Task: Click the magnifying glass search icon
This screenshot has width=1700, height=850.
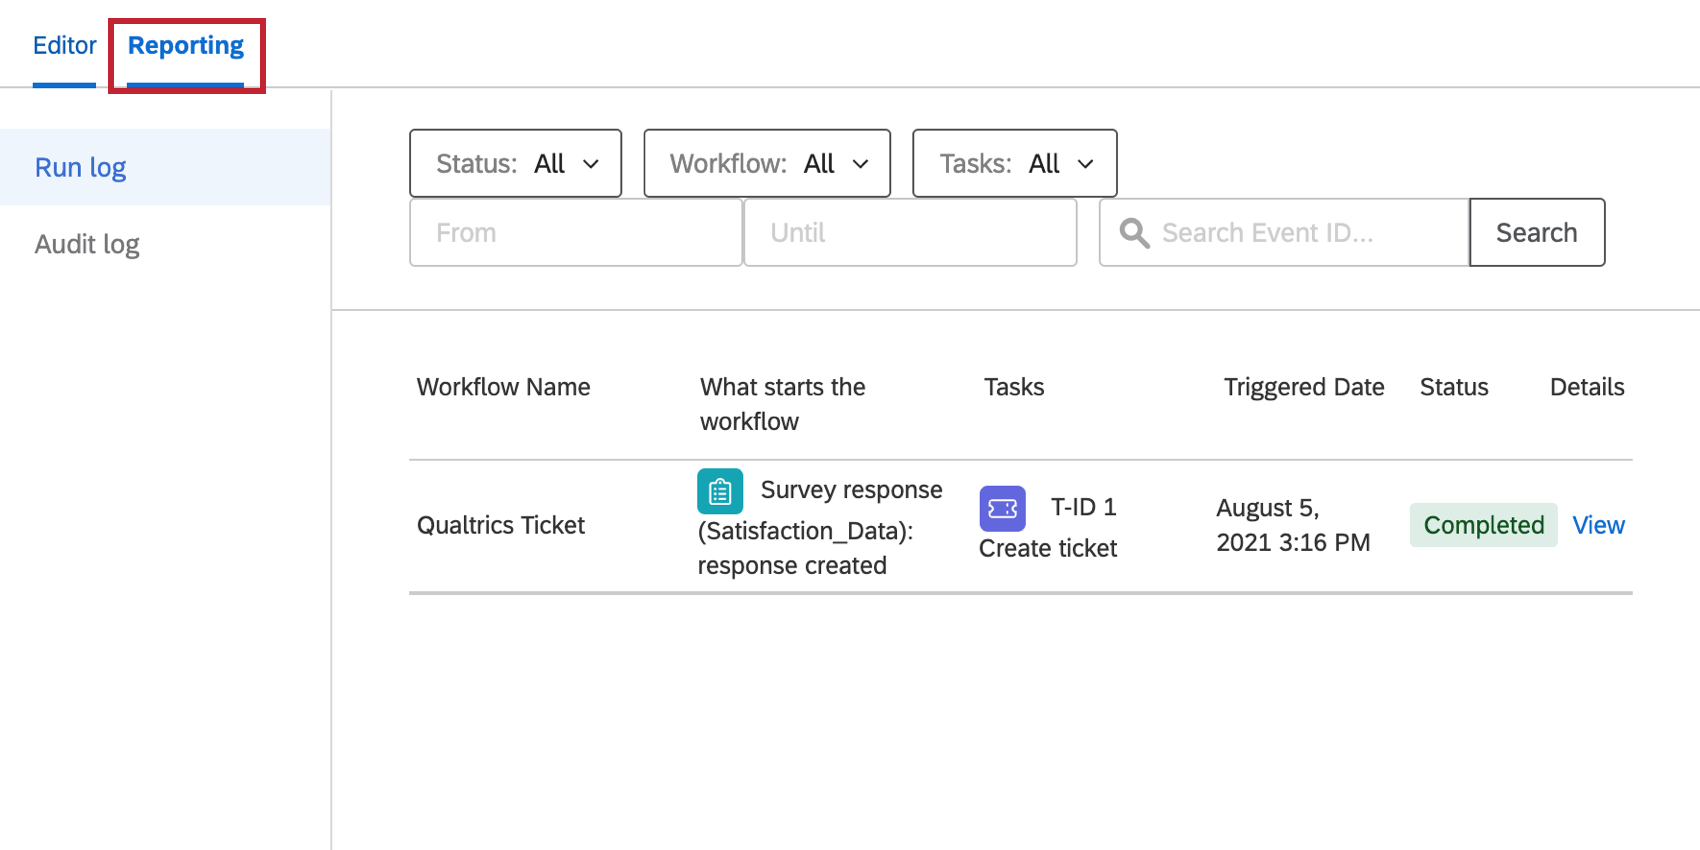Action: pos(1134,233)
